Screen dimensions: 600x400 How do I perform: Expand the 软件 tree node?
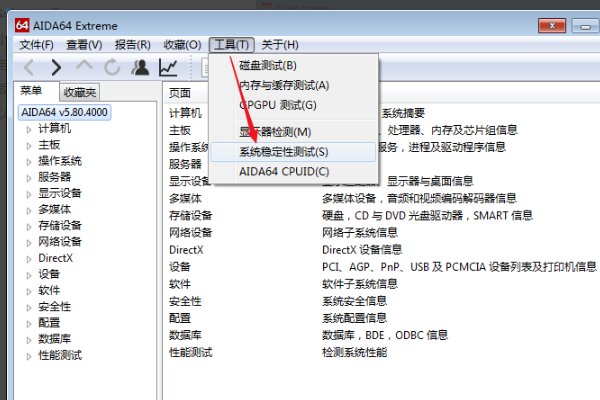[29, 291]
